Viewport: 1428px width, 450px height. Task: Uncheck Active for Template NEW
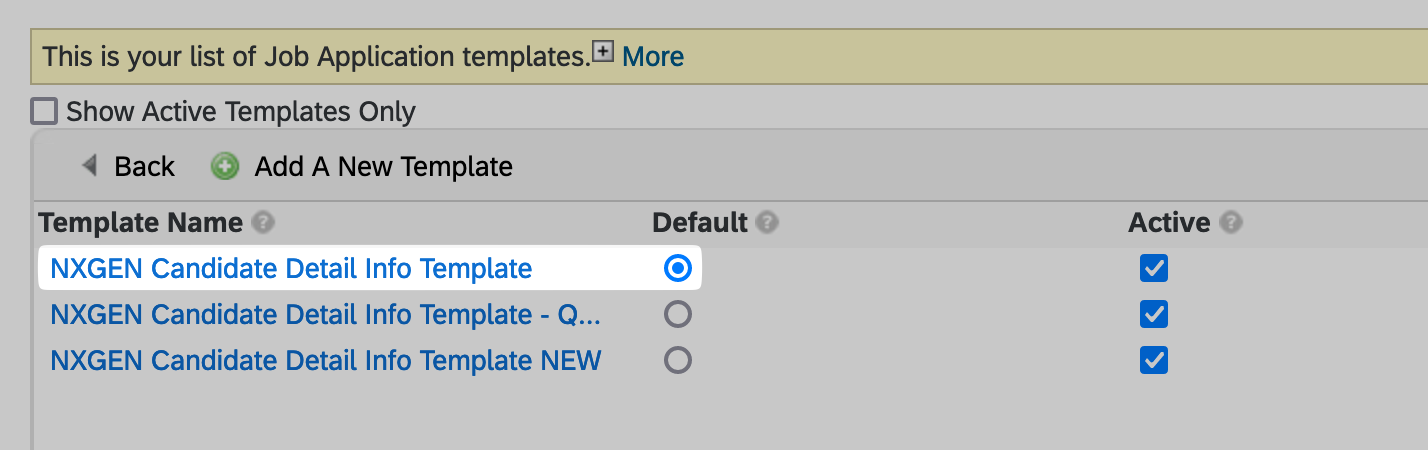click(1154, 360)
